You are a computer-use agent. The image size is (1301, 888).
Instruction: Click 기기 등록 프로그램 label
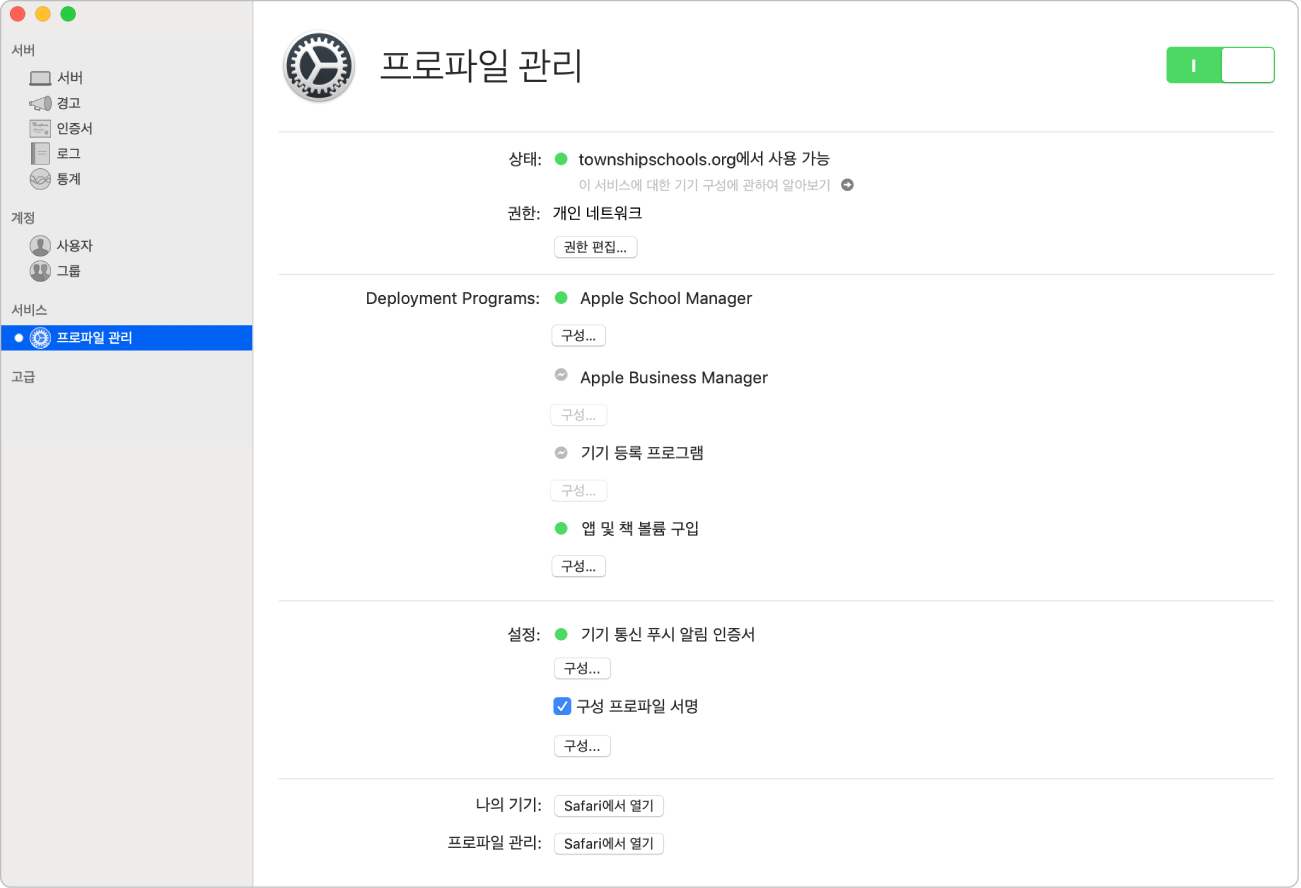coord(642,452)
